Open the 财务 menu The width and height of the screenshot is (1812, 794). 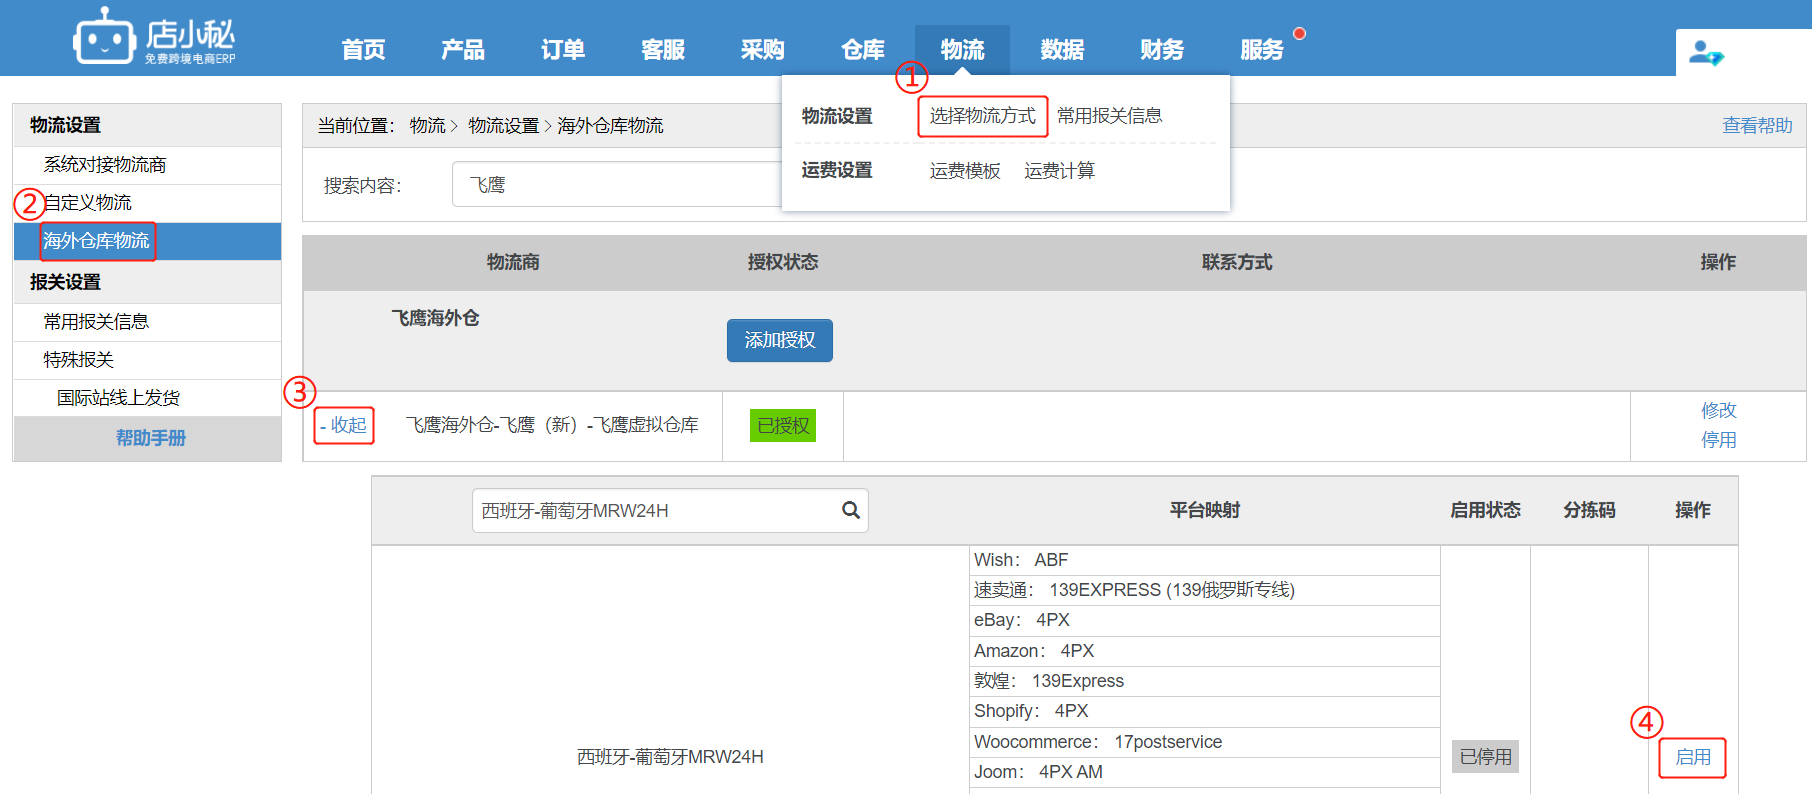(1162, 50)
